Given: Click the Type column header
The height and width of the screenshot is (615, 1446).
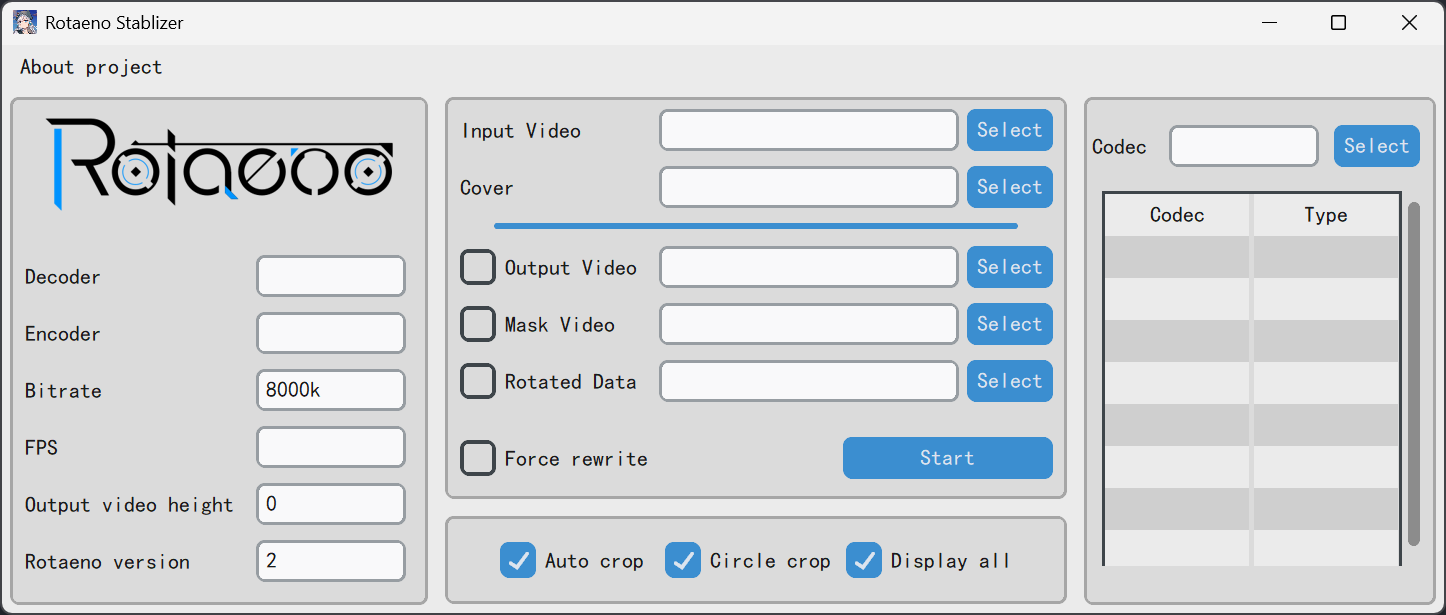Looking at the screenshot, I should tap(1325, 215).
